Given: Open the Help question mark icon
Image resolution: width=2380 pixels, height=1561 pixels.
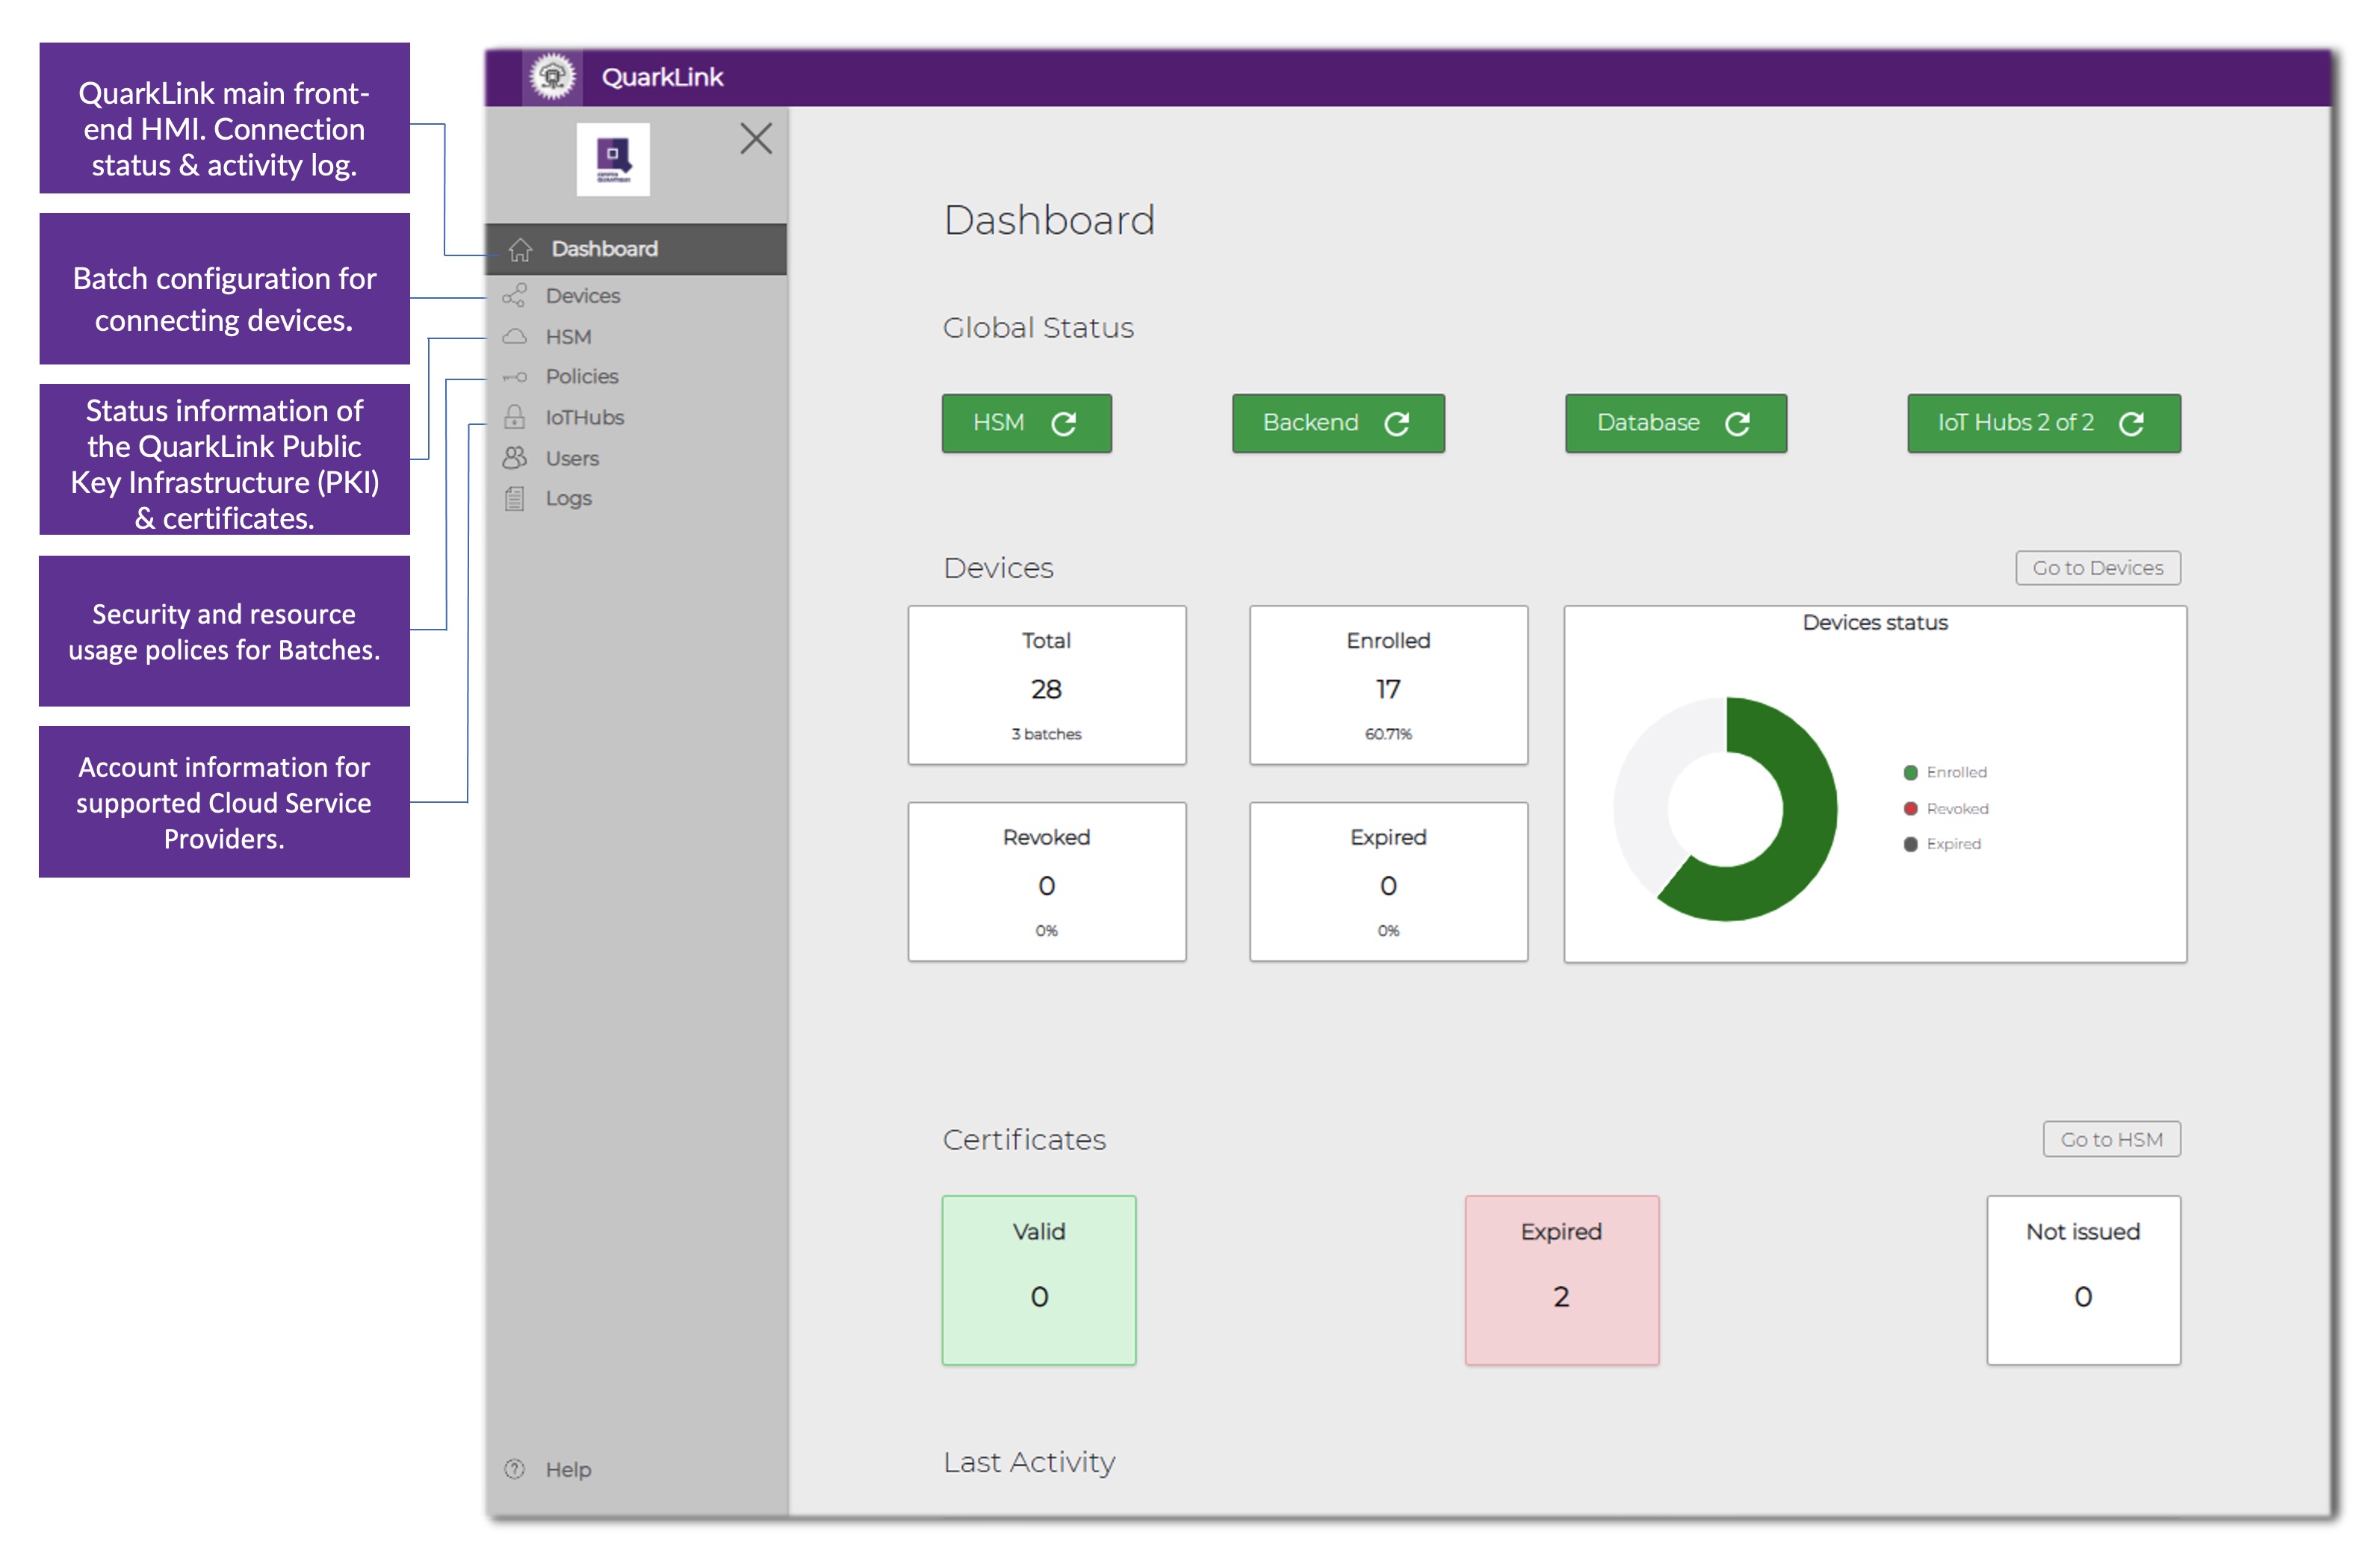Looking at the screenshot, I should pos(515,1469).
